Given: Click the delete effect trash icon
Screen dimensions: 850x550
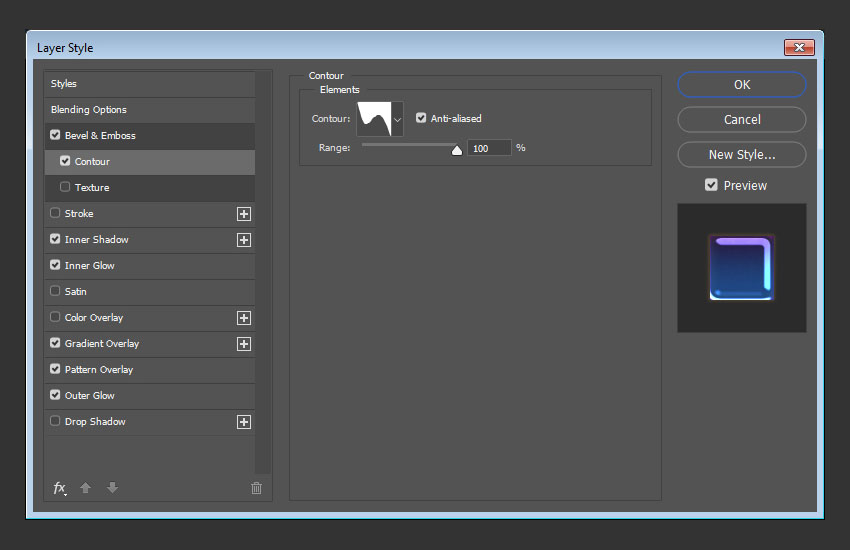Looking at the screenshot, I should 256,488.
